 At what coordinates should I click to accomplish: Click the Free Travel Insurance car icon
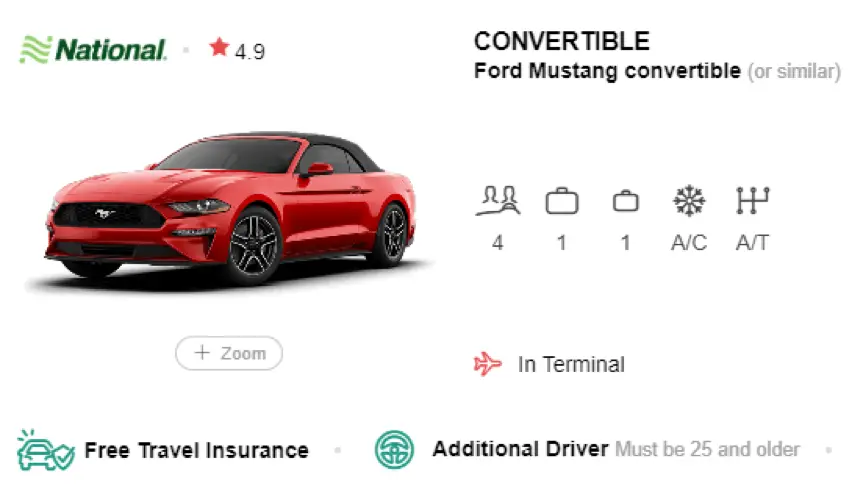click(x=45, y=450)
